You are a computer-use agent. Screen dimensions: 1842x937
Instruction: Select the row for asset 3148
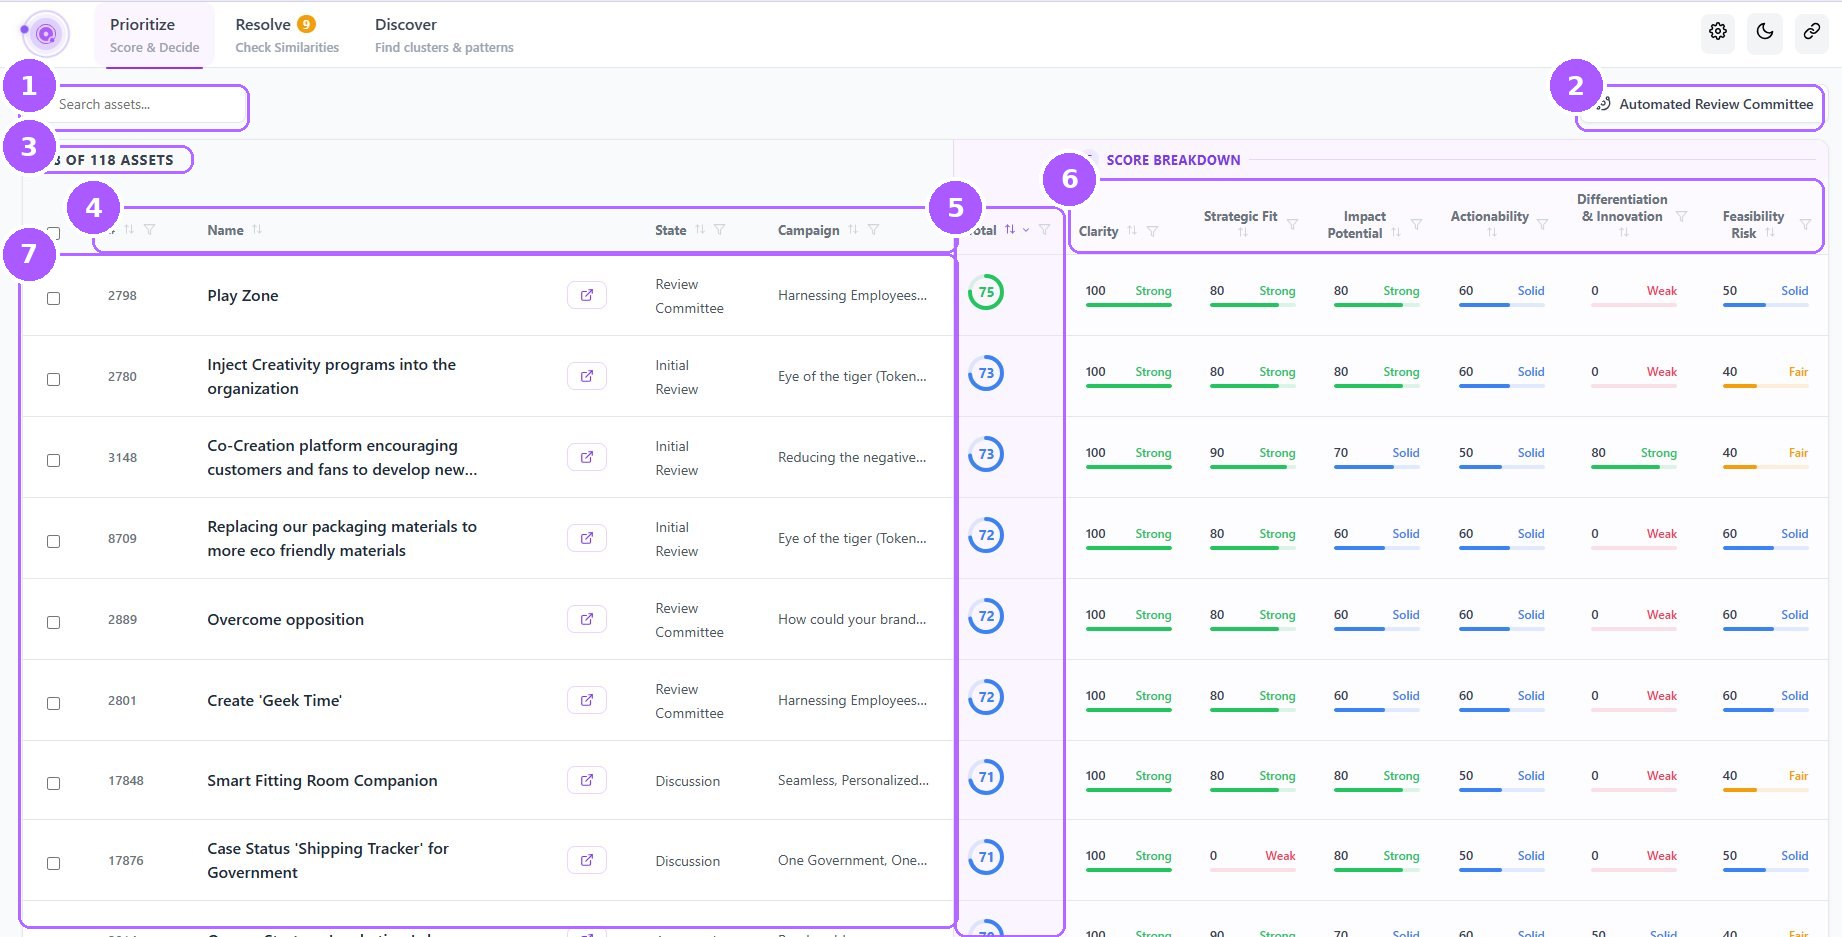[54, 460]
